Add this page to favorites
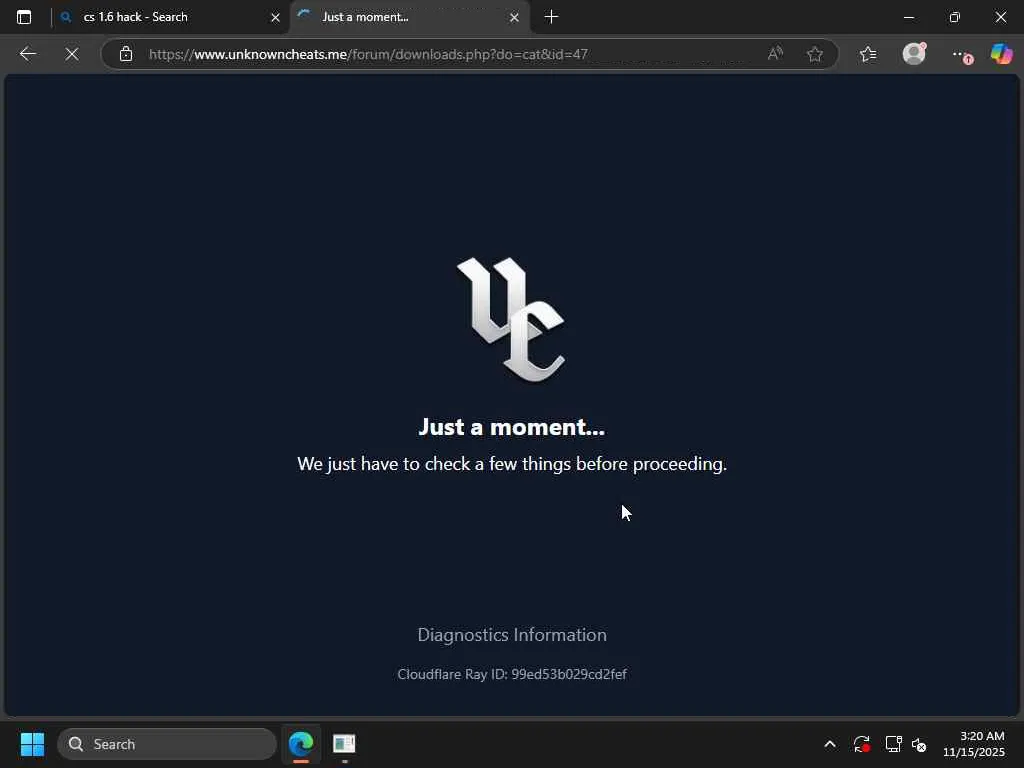Viewport: 1024px width, 768px height. click(814, 54)
